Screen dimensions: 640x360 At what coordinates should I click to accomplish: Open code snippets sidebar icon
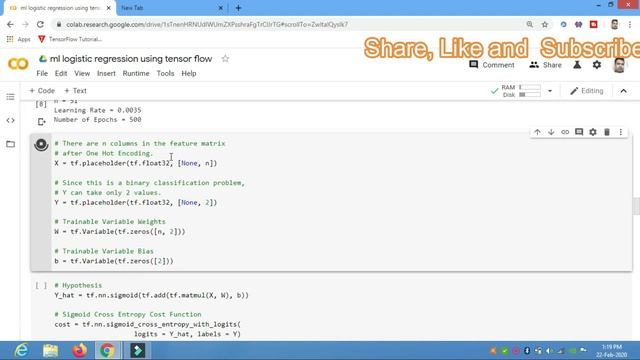(x=10, y=120)
